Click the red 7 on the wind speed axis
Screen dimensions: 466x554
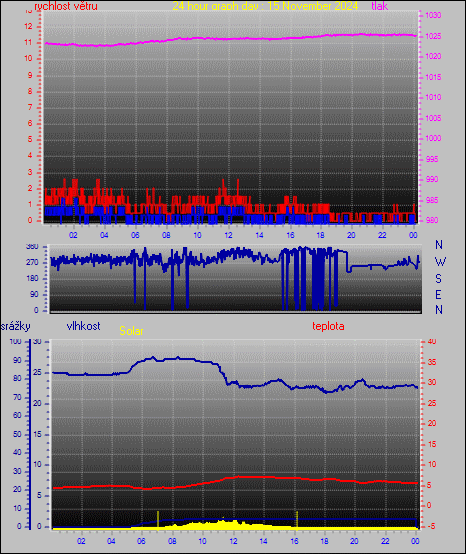30,107
